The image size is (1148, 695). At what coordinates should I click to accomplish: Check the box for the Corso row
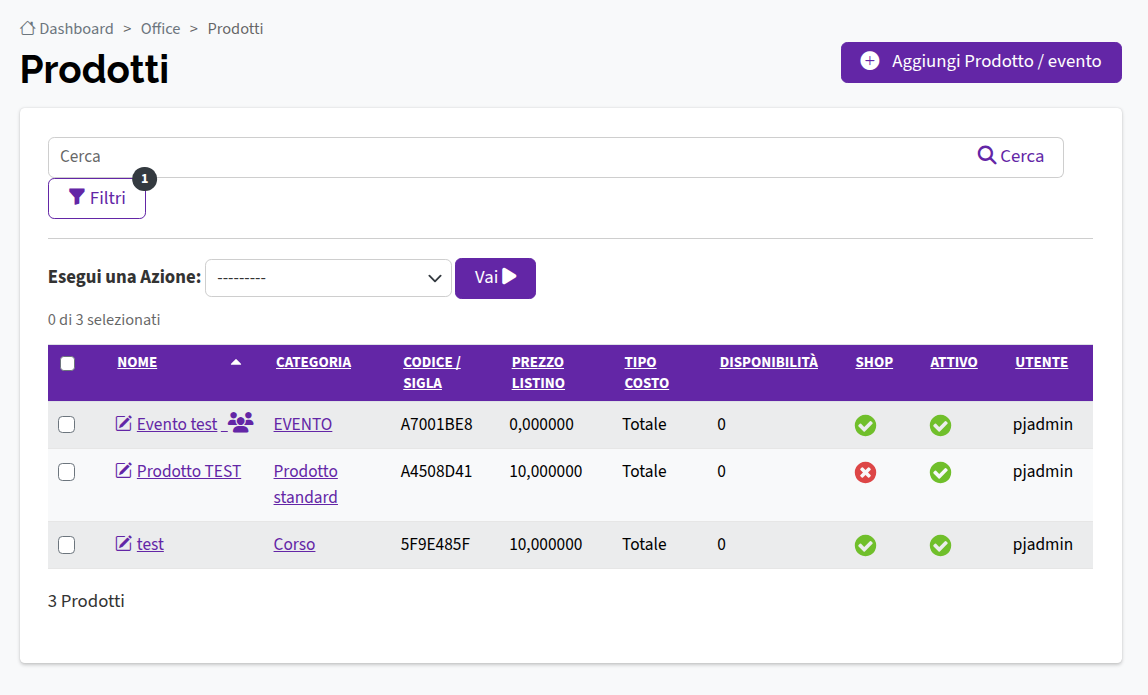[x=67, y=545]
